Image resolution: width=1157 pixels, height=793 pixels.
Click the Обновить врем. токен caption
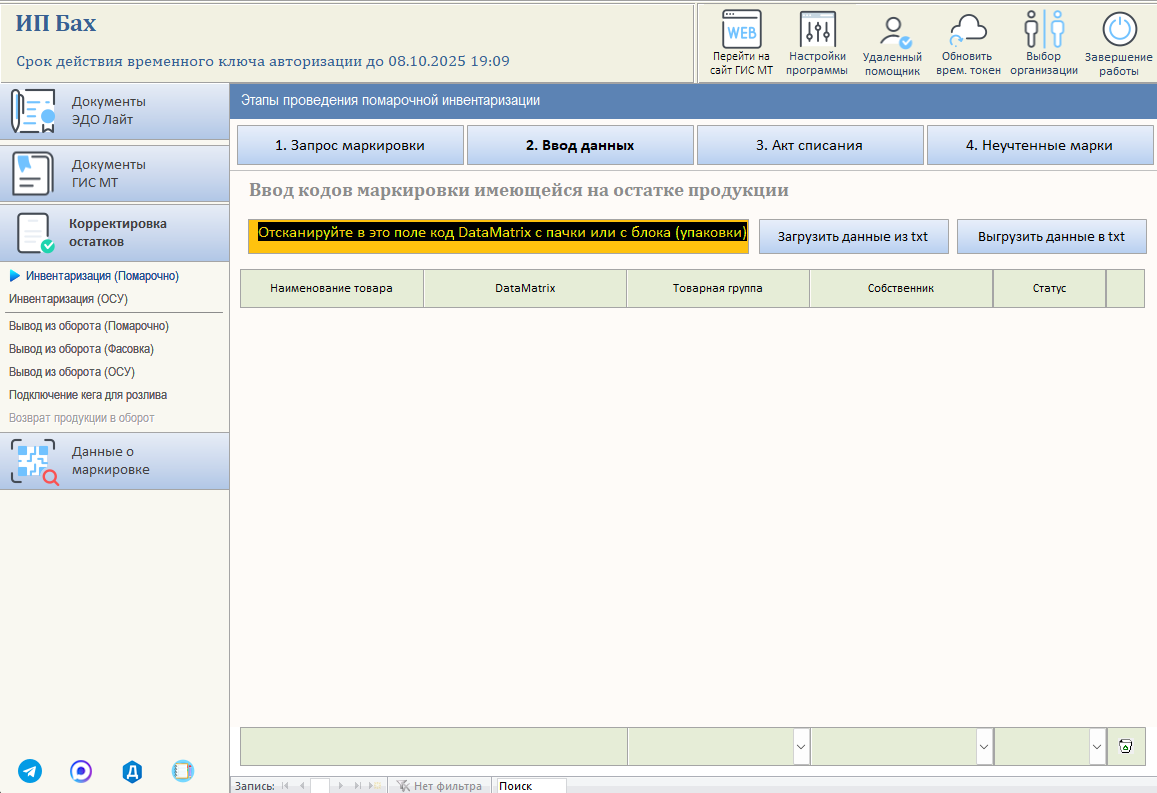click(968, 63)
